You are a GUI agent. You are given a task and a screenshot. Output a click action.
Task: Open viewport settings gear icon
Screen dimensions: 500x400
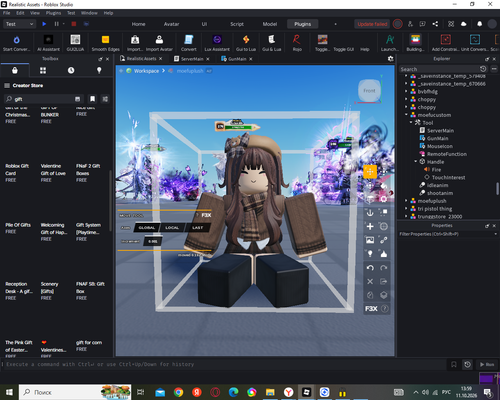click(x=390, y=59)
